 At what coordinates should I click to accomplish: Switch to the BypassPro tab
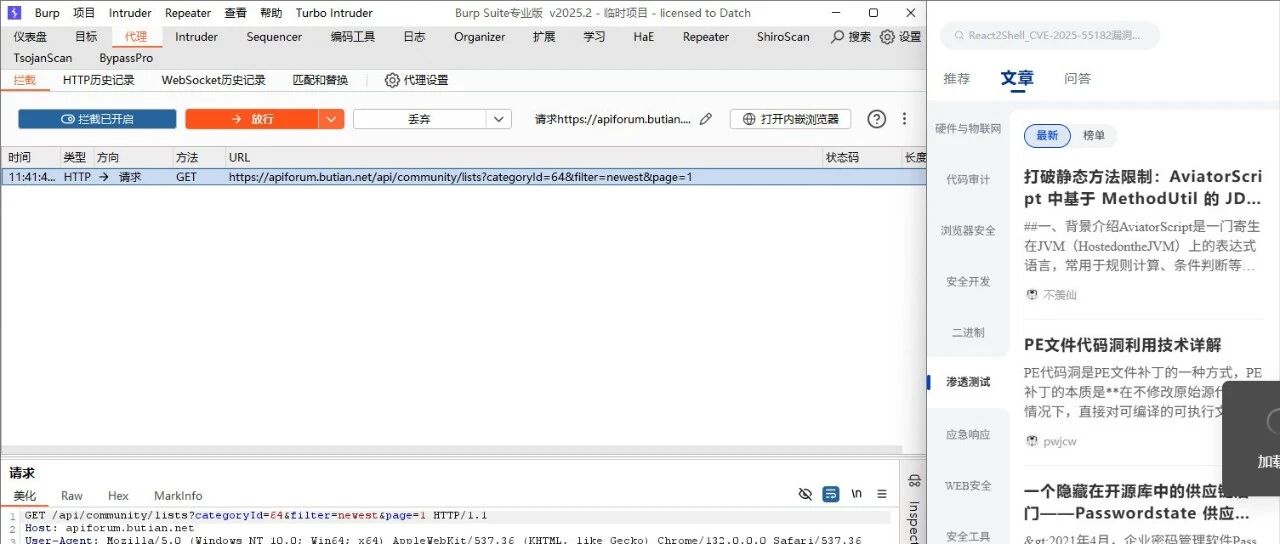click(126, 58)
